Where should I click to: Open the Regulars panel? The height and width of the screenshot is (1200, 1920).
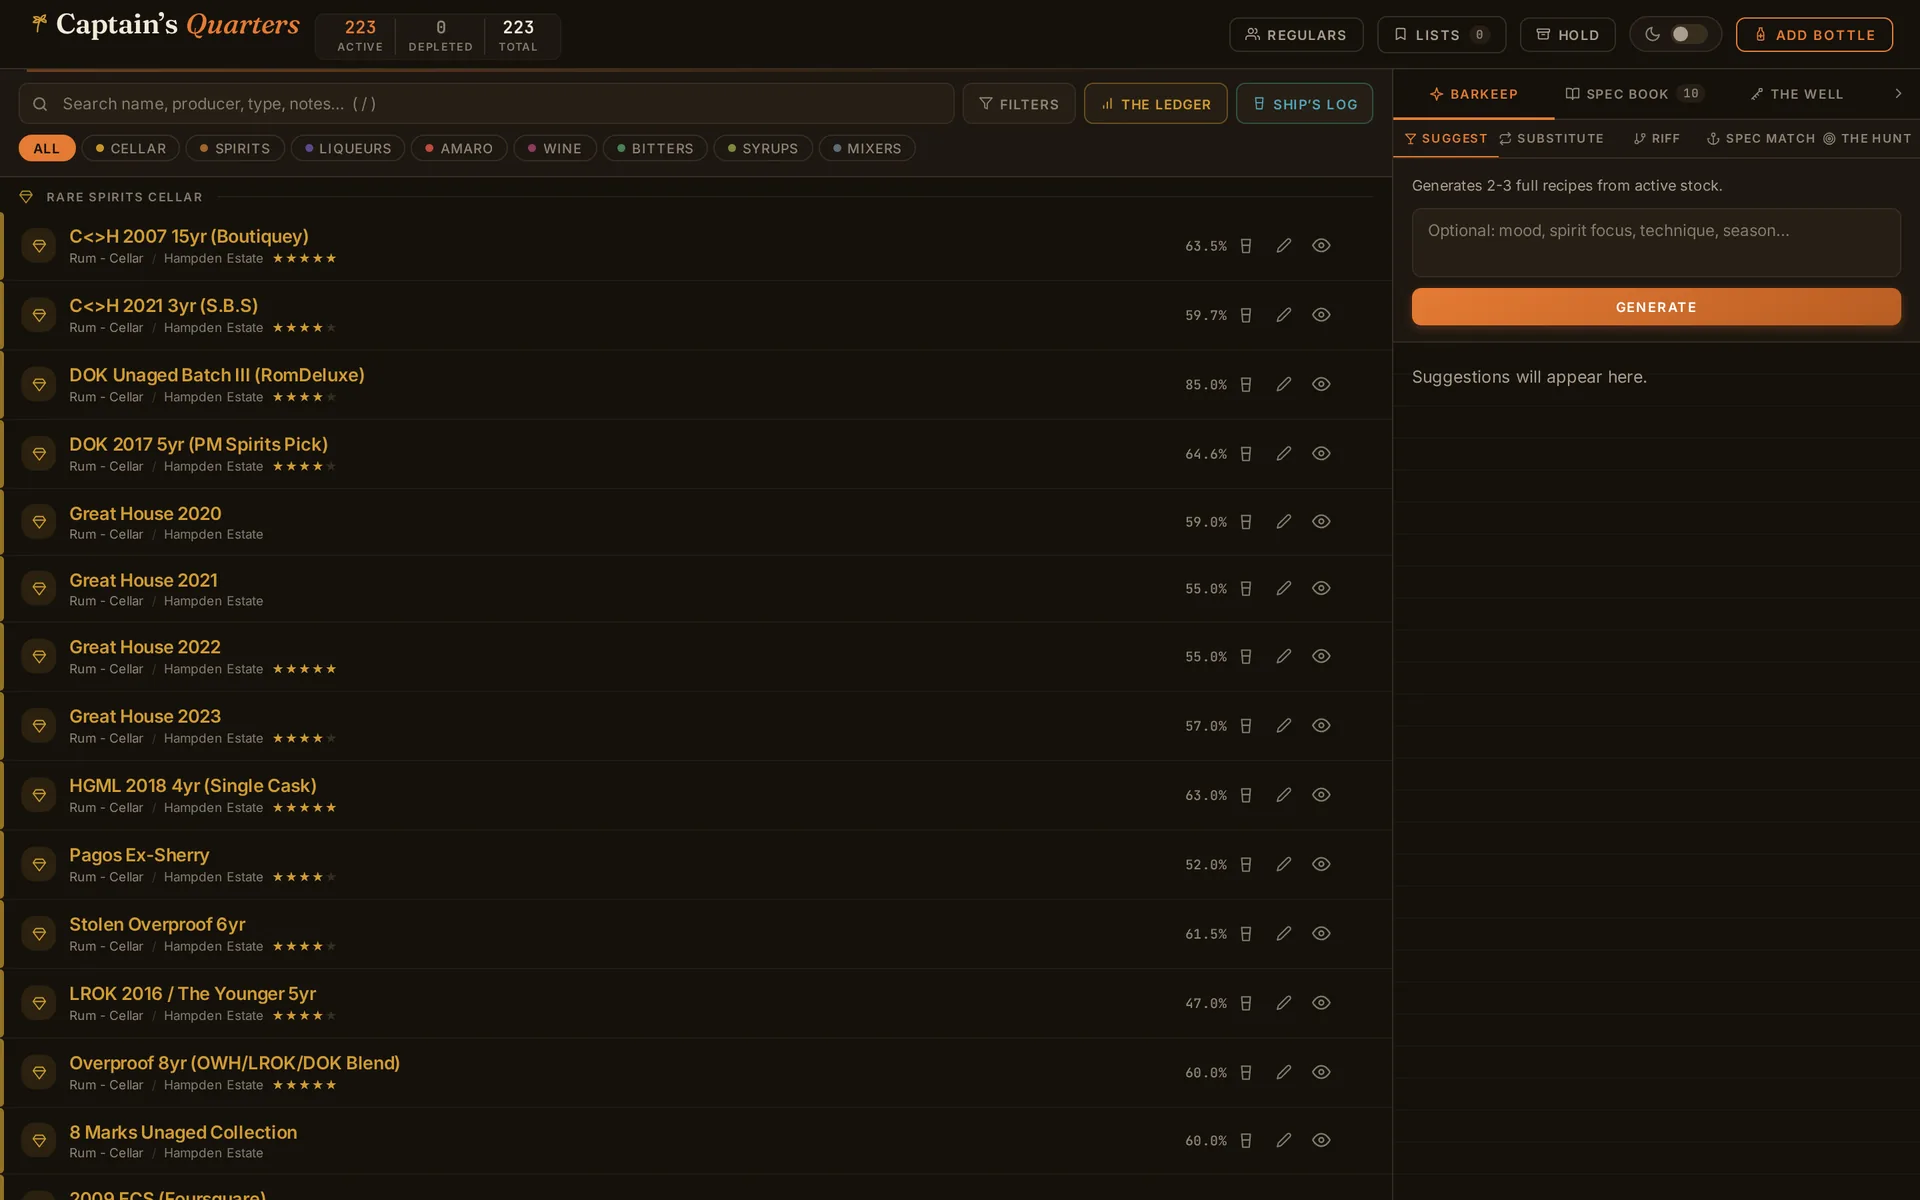(x=1296, y=35)
